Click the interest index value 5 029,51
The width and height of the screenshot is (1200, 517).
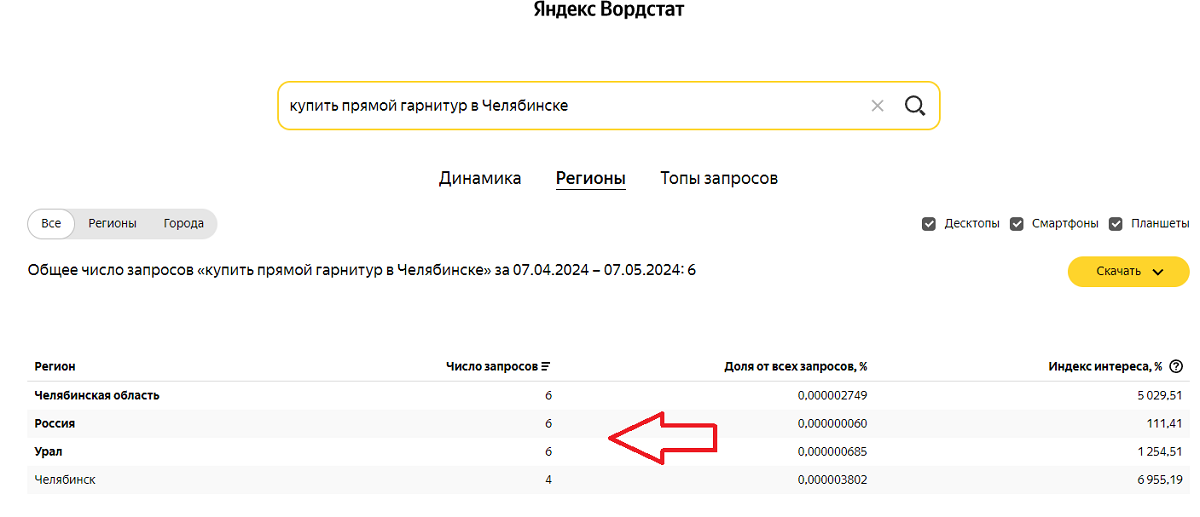click(1158, 395)
